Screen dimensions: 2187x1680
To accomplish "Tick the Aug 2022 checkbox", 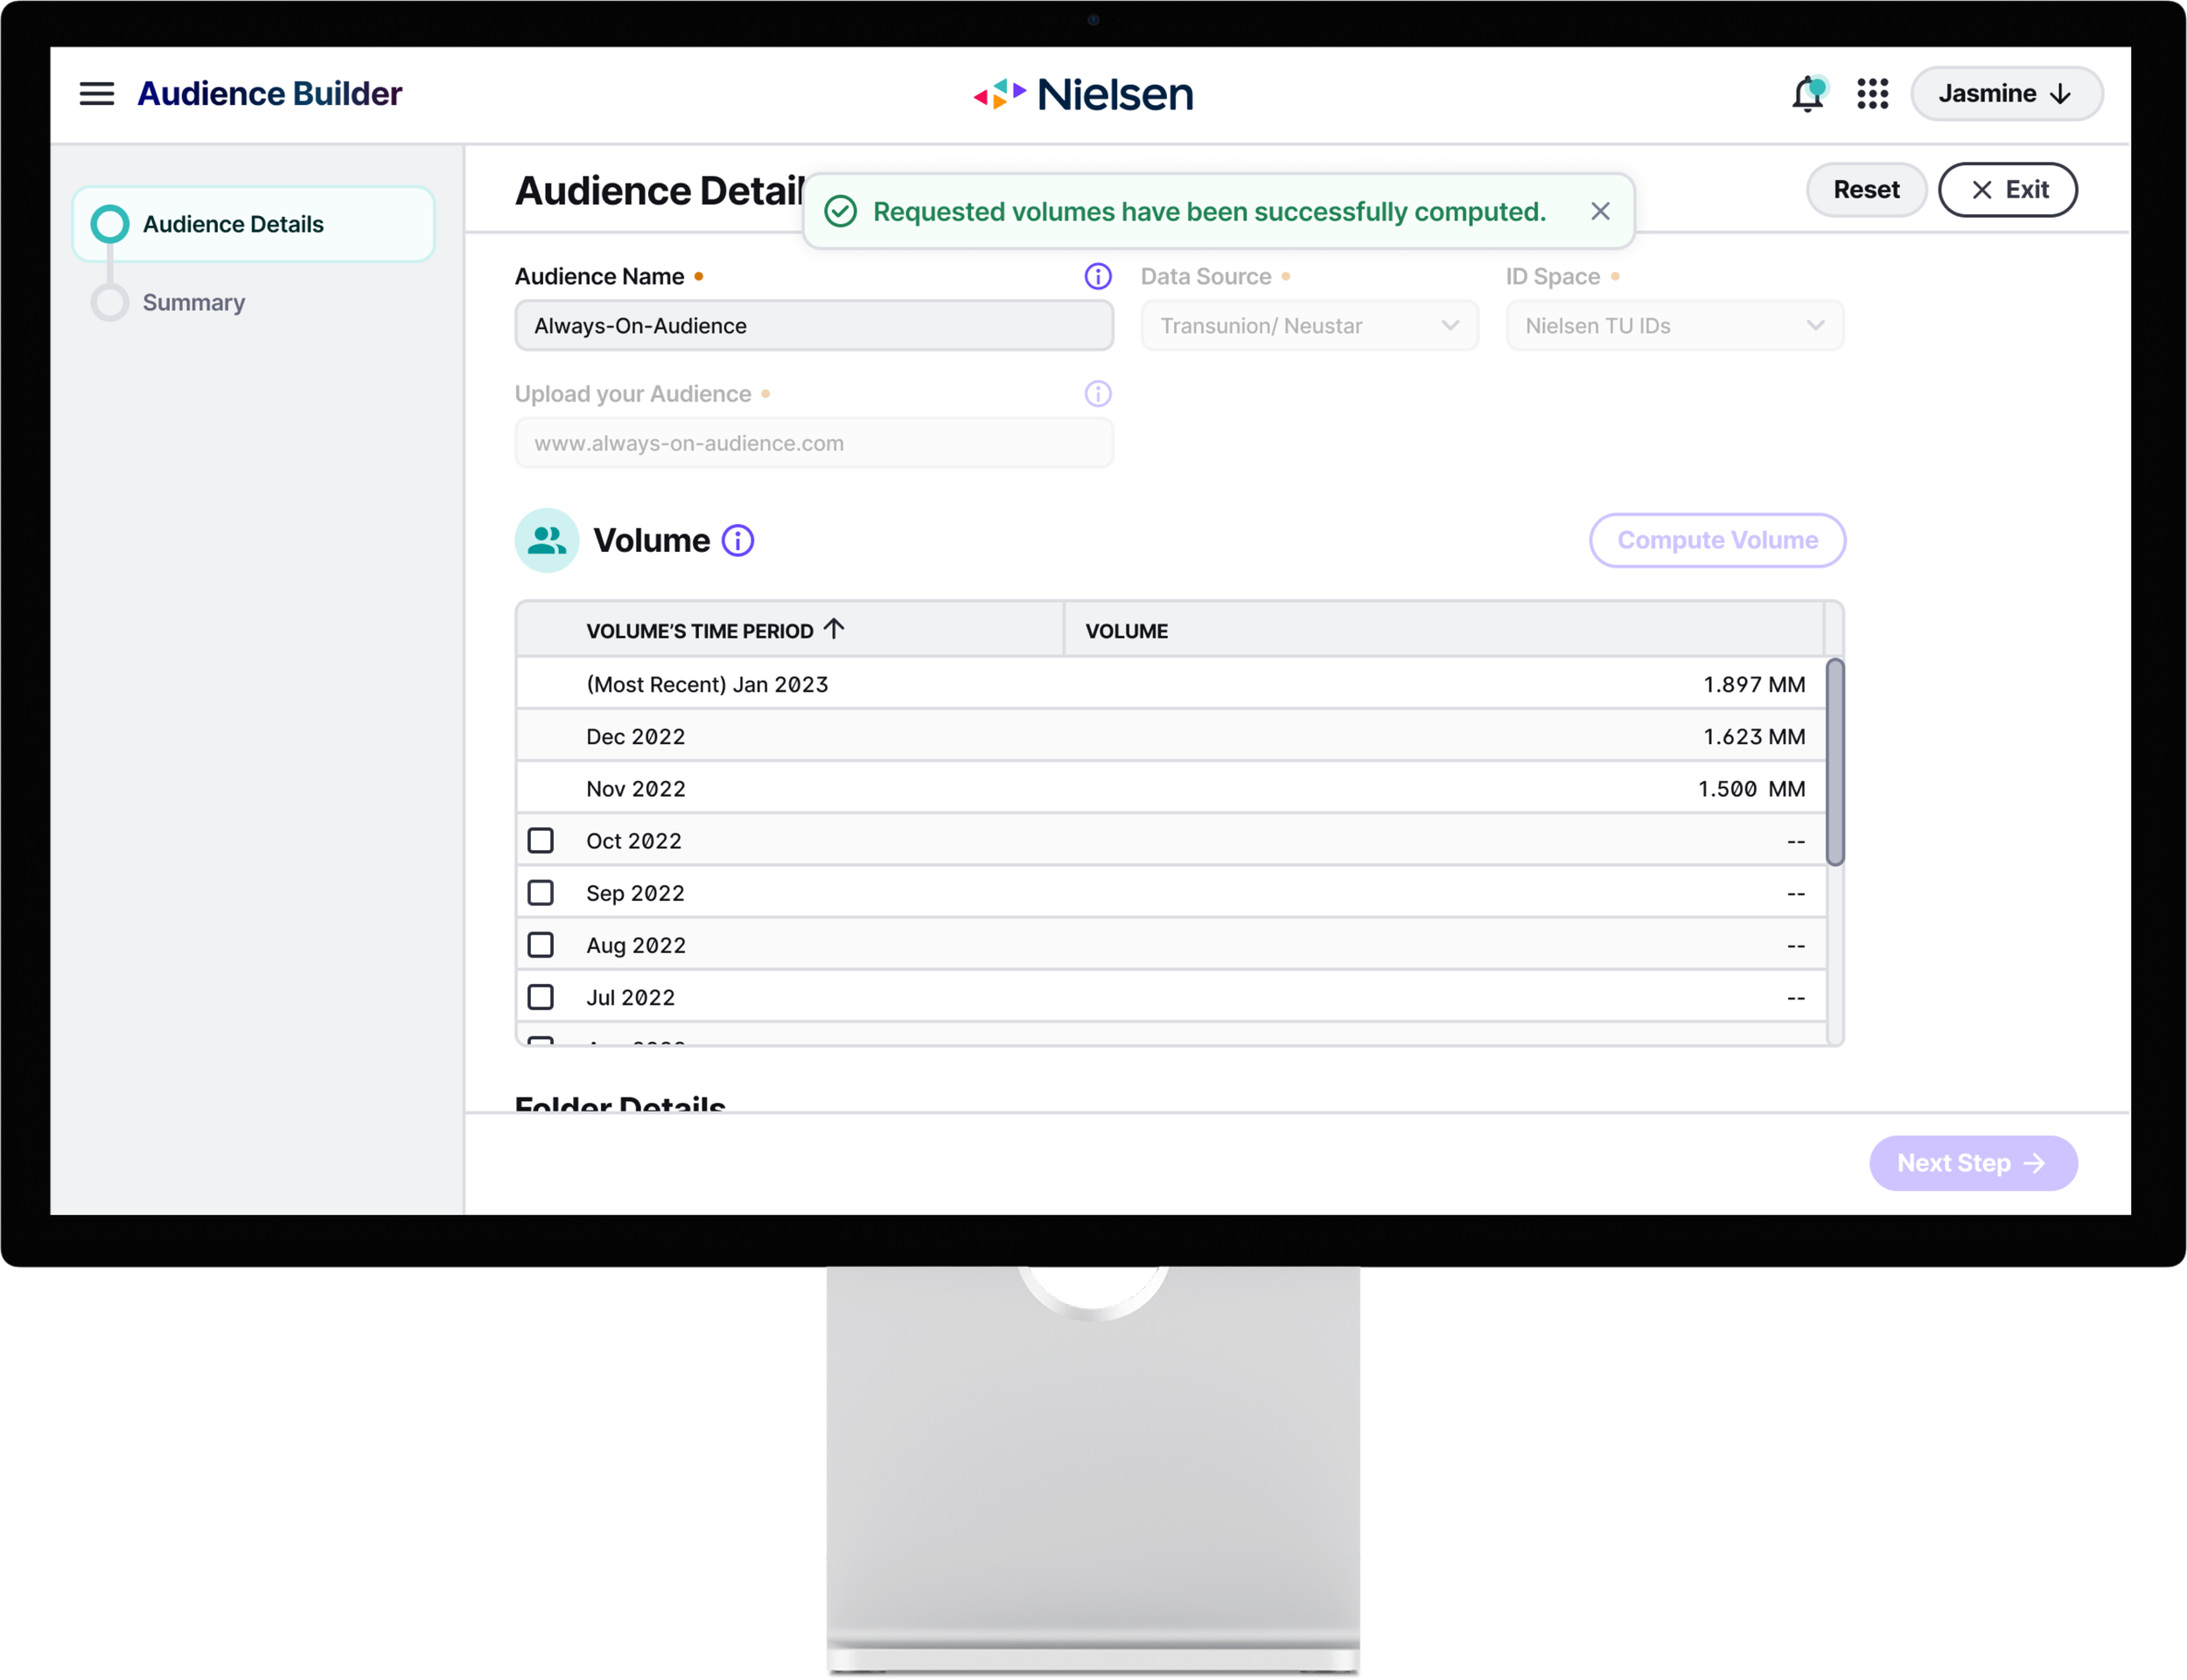I will pyautogui.click(x=541, y=944).
